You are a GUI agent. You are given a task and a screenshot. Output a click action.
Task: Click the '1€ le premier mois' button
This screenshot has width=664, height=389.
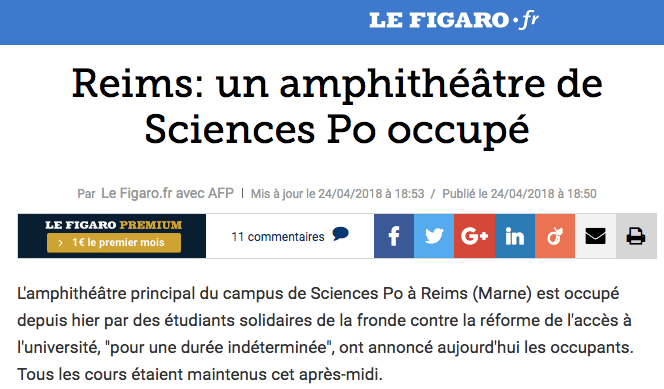coord(114,243)
